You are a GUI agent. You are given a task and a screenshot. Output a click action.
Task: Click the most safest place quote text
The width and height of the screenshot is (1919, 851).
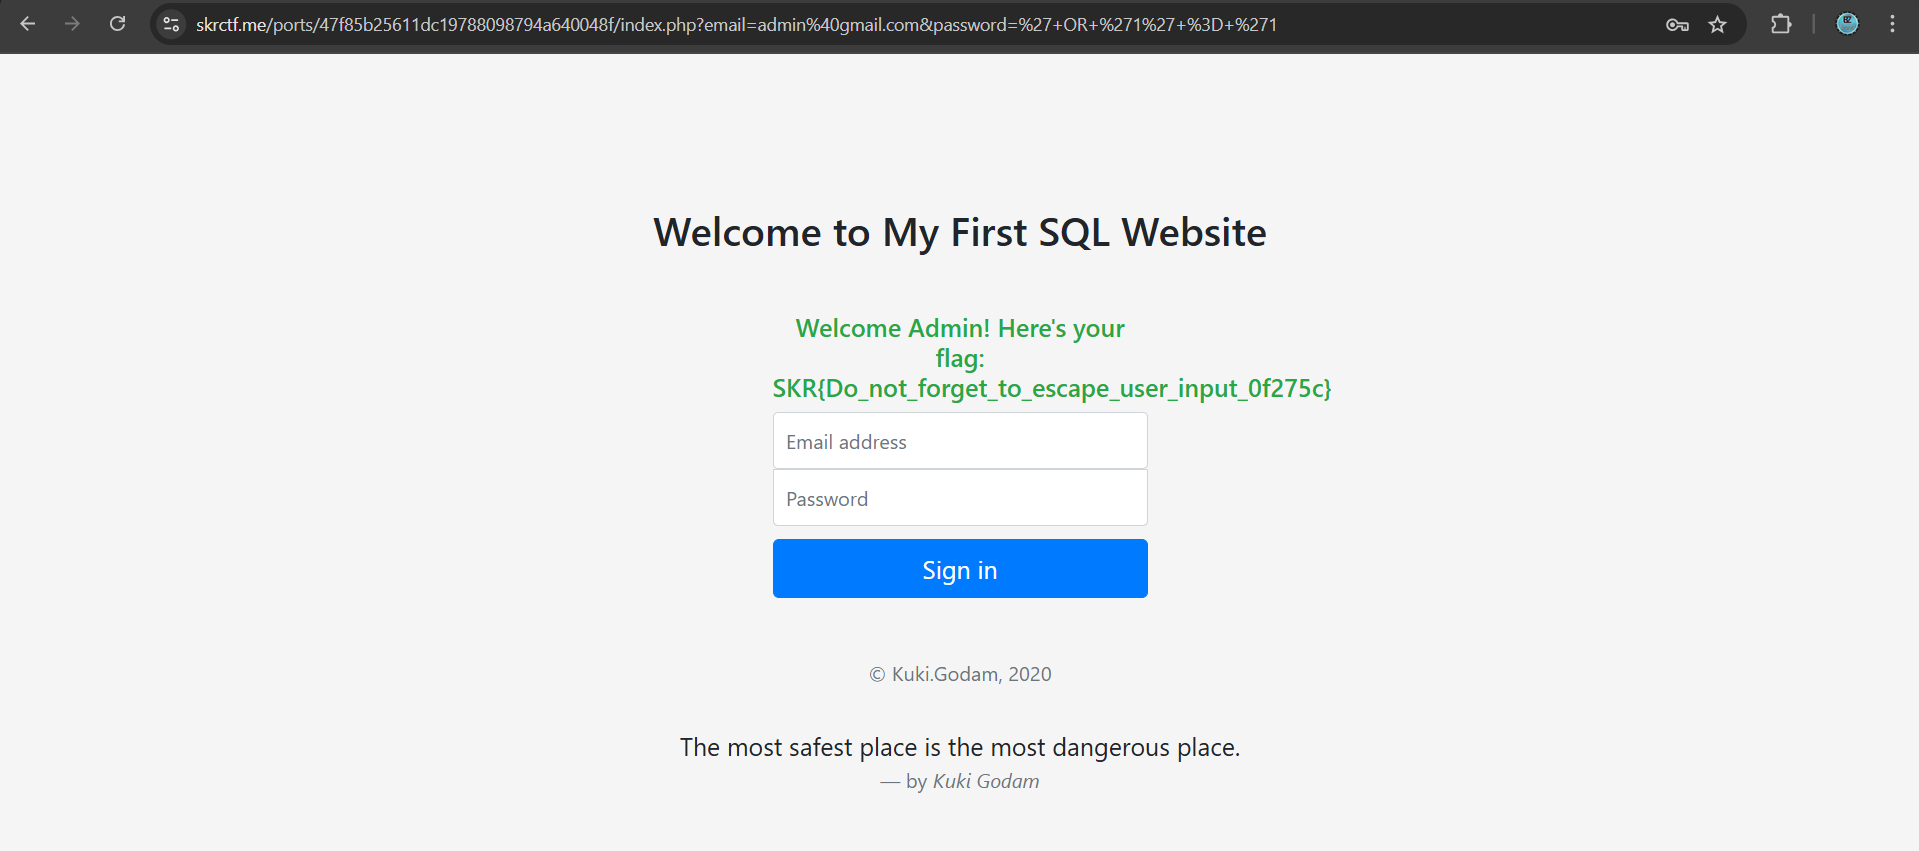pyautogui.click(x=960, y=747)
